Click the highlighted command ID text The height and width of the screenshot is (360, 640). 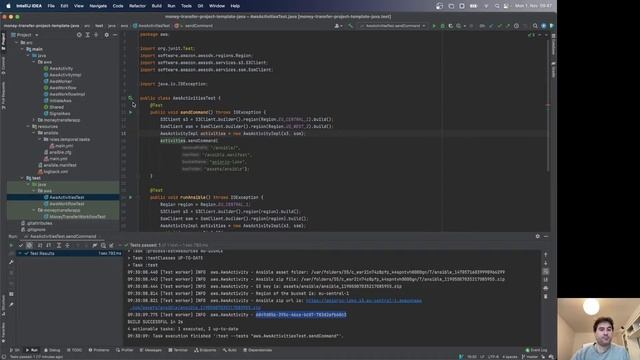coord(301,315)
